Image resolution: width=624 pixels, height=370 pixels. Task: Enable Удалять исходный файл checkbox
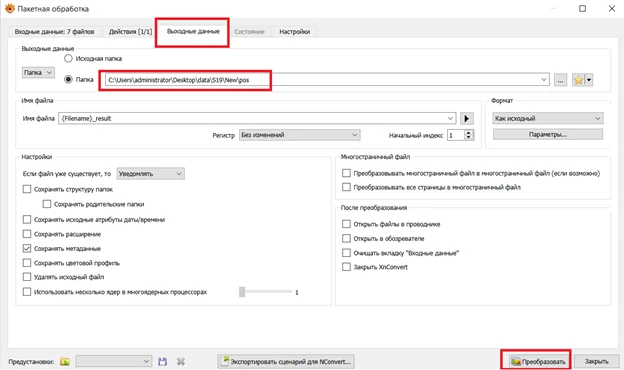point(27,277)
